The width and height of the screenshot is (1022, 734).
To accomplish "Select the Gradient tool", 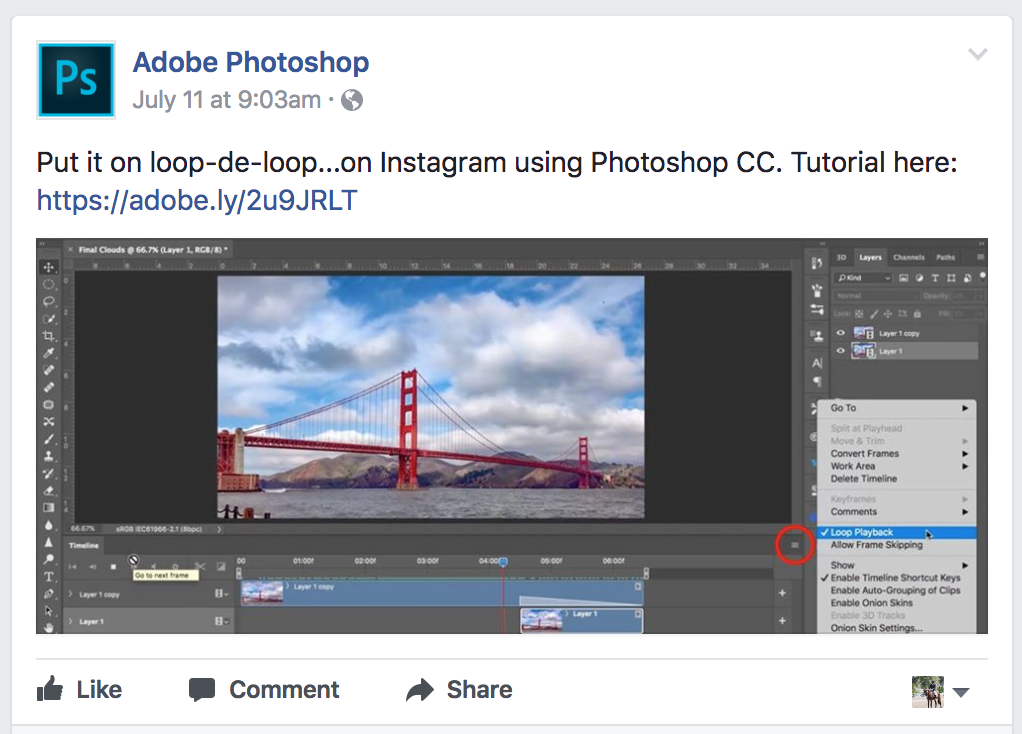I will [48, 507].
